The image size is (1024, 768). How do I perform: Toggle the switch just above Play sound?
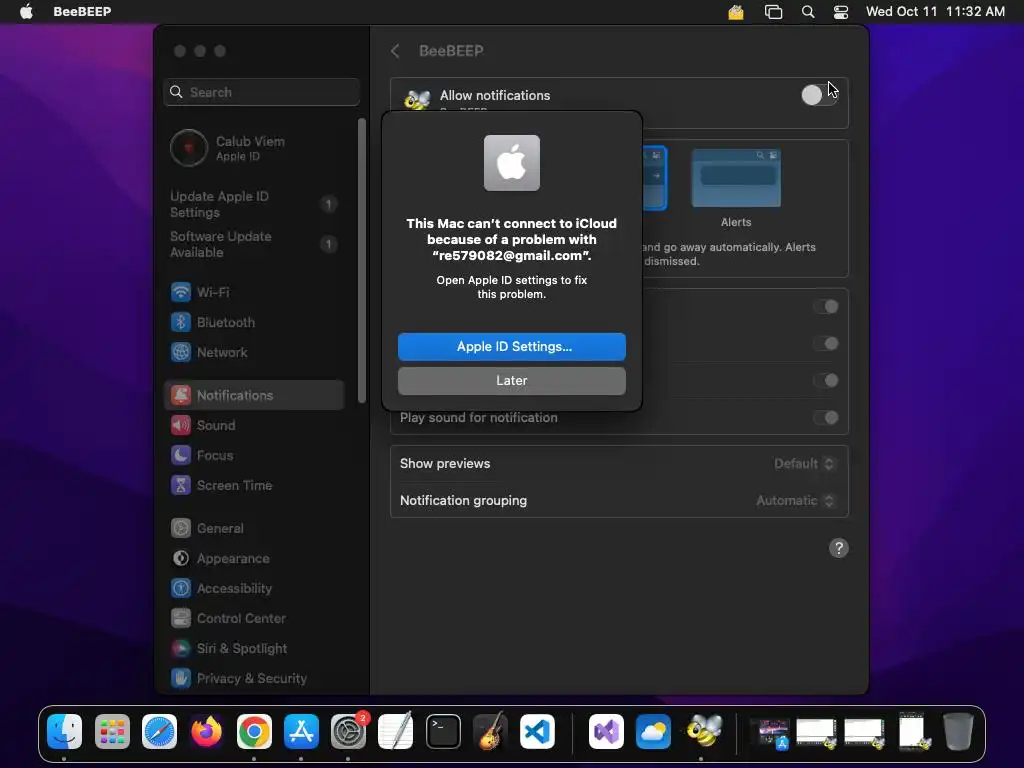pyautogui.click(x=825, y=381)
